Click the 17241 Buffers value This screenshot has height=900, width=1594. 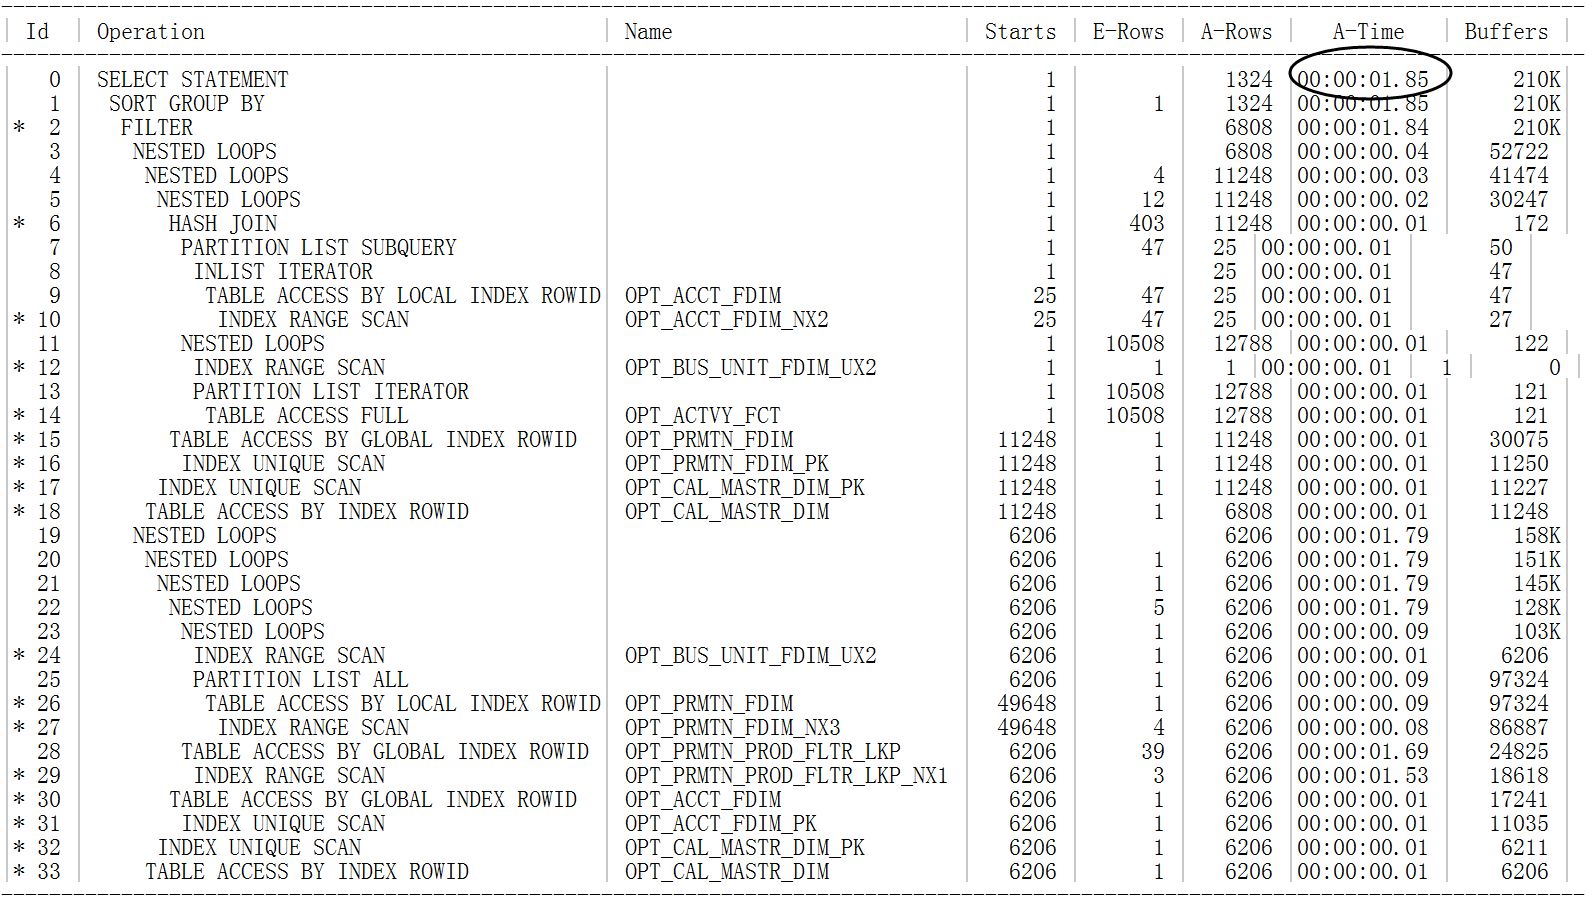click(x=1519, y=800)
